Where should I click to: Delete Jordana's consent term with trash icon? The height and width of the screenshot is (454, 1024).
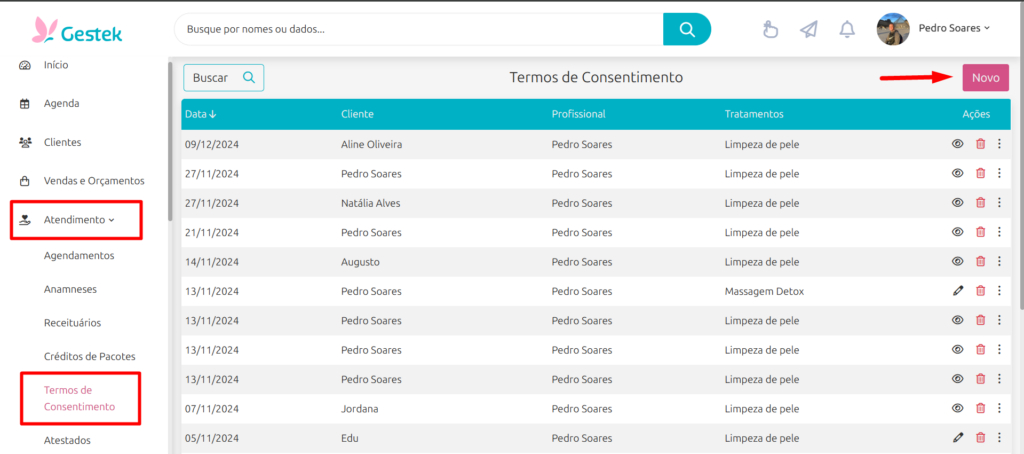pyautogui.click(x=980, y=408)
